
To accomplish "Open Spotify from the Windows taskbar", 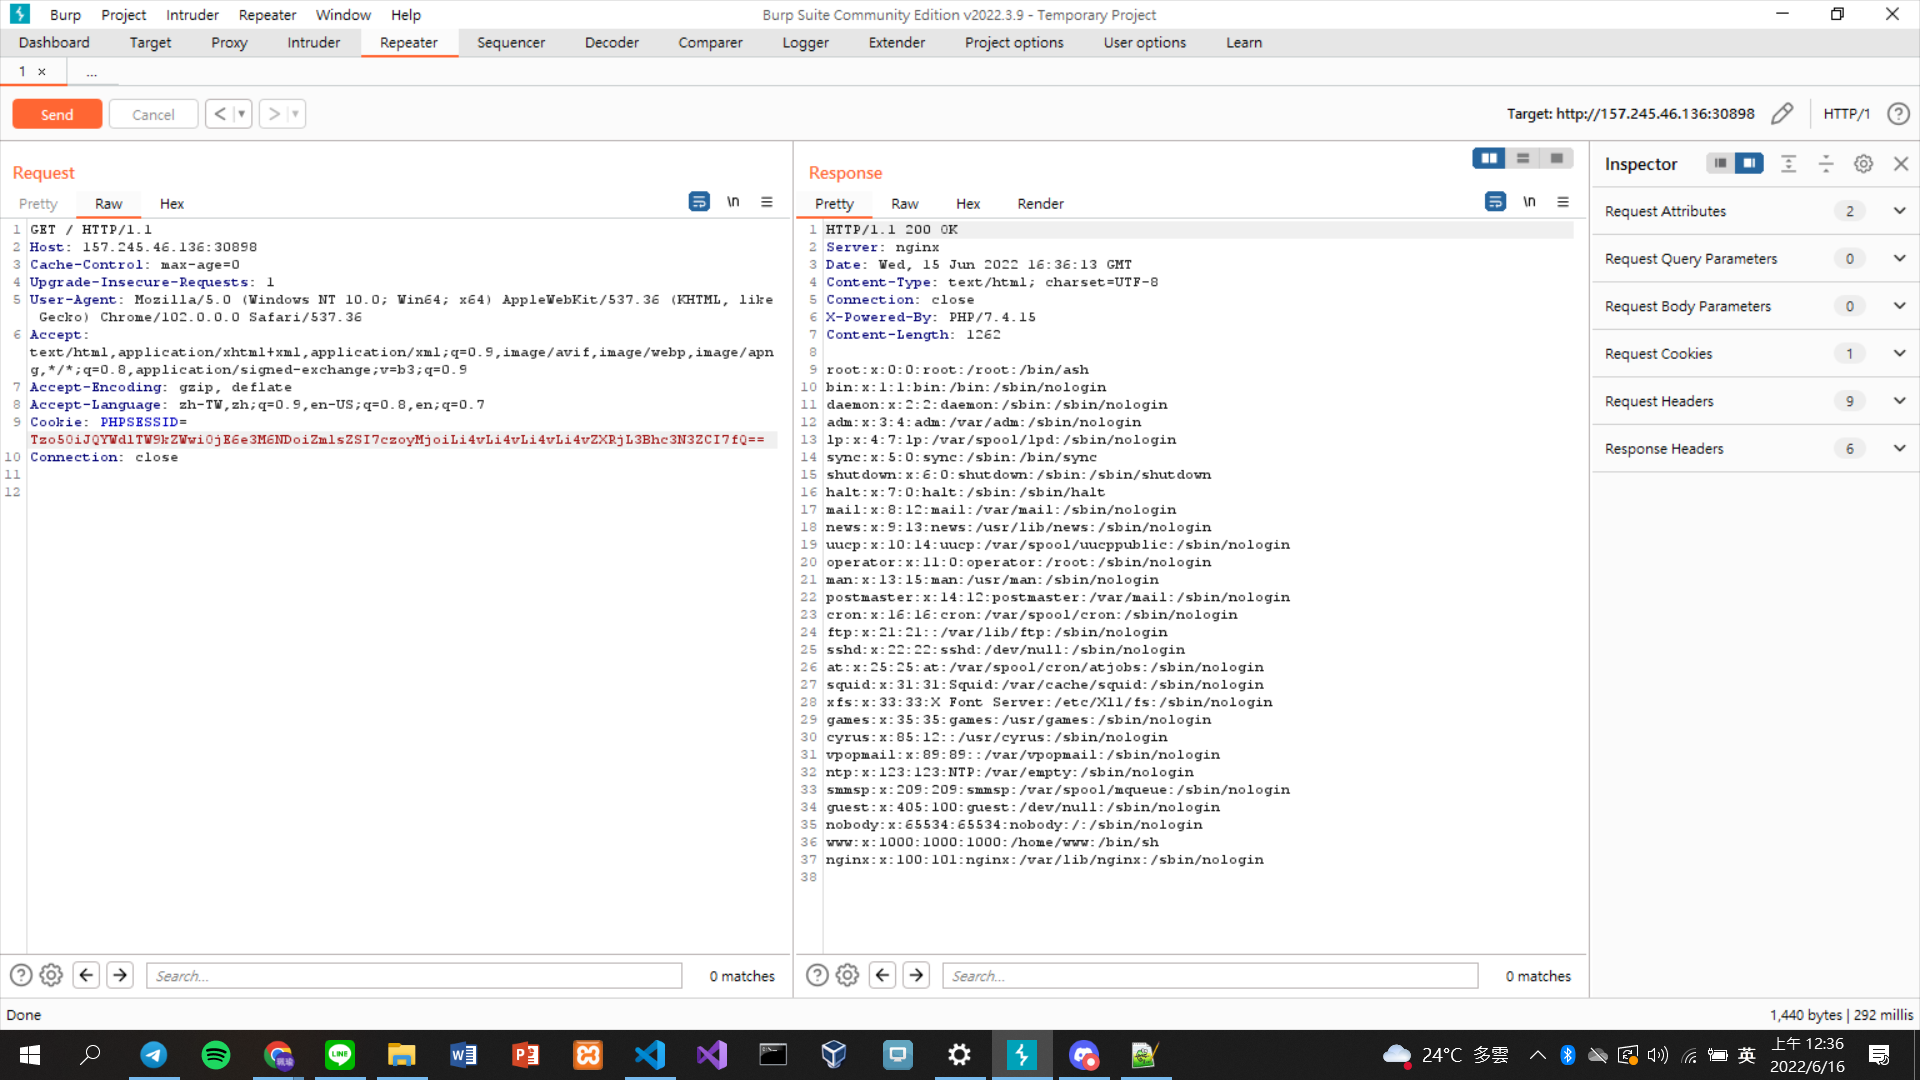I will (216, 1055).
